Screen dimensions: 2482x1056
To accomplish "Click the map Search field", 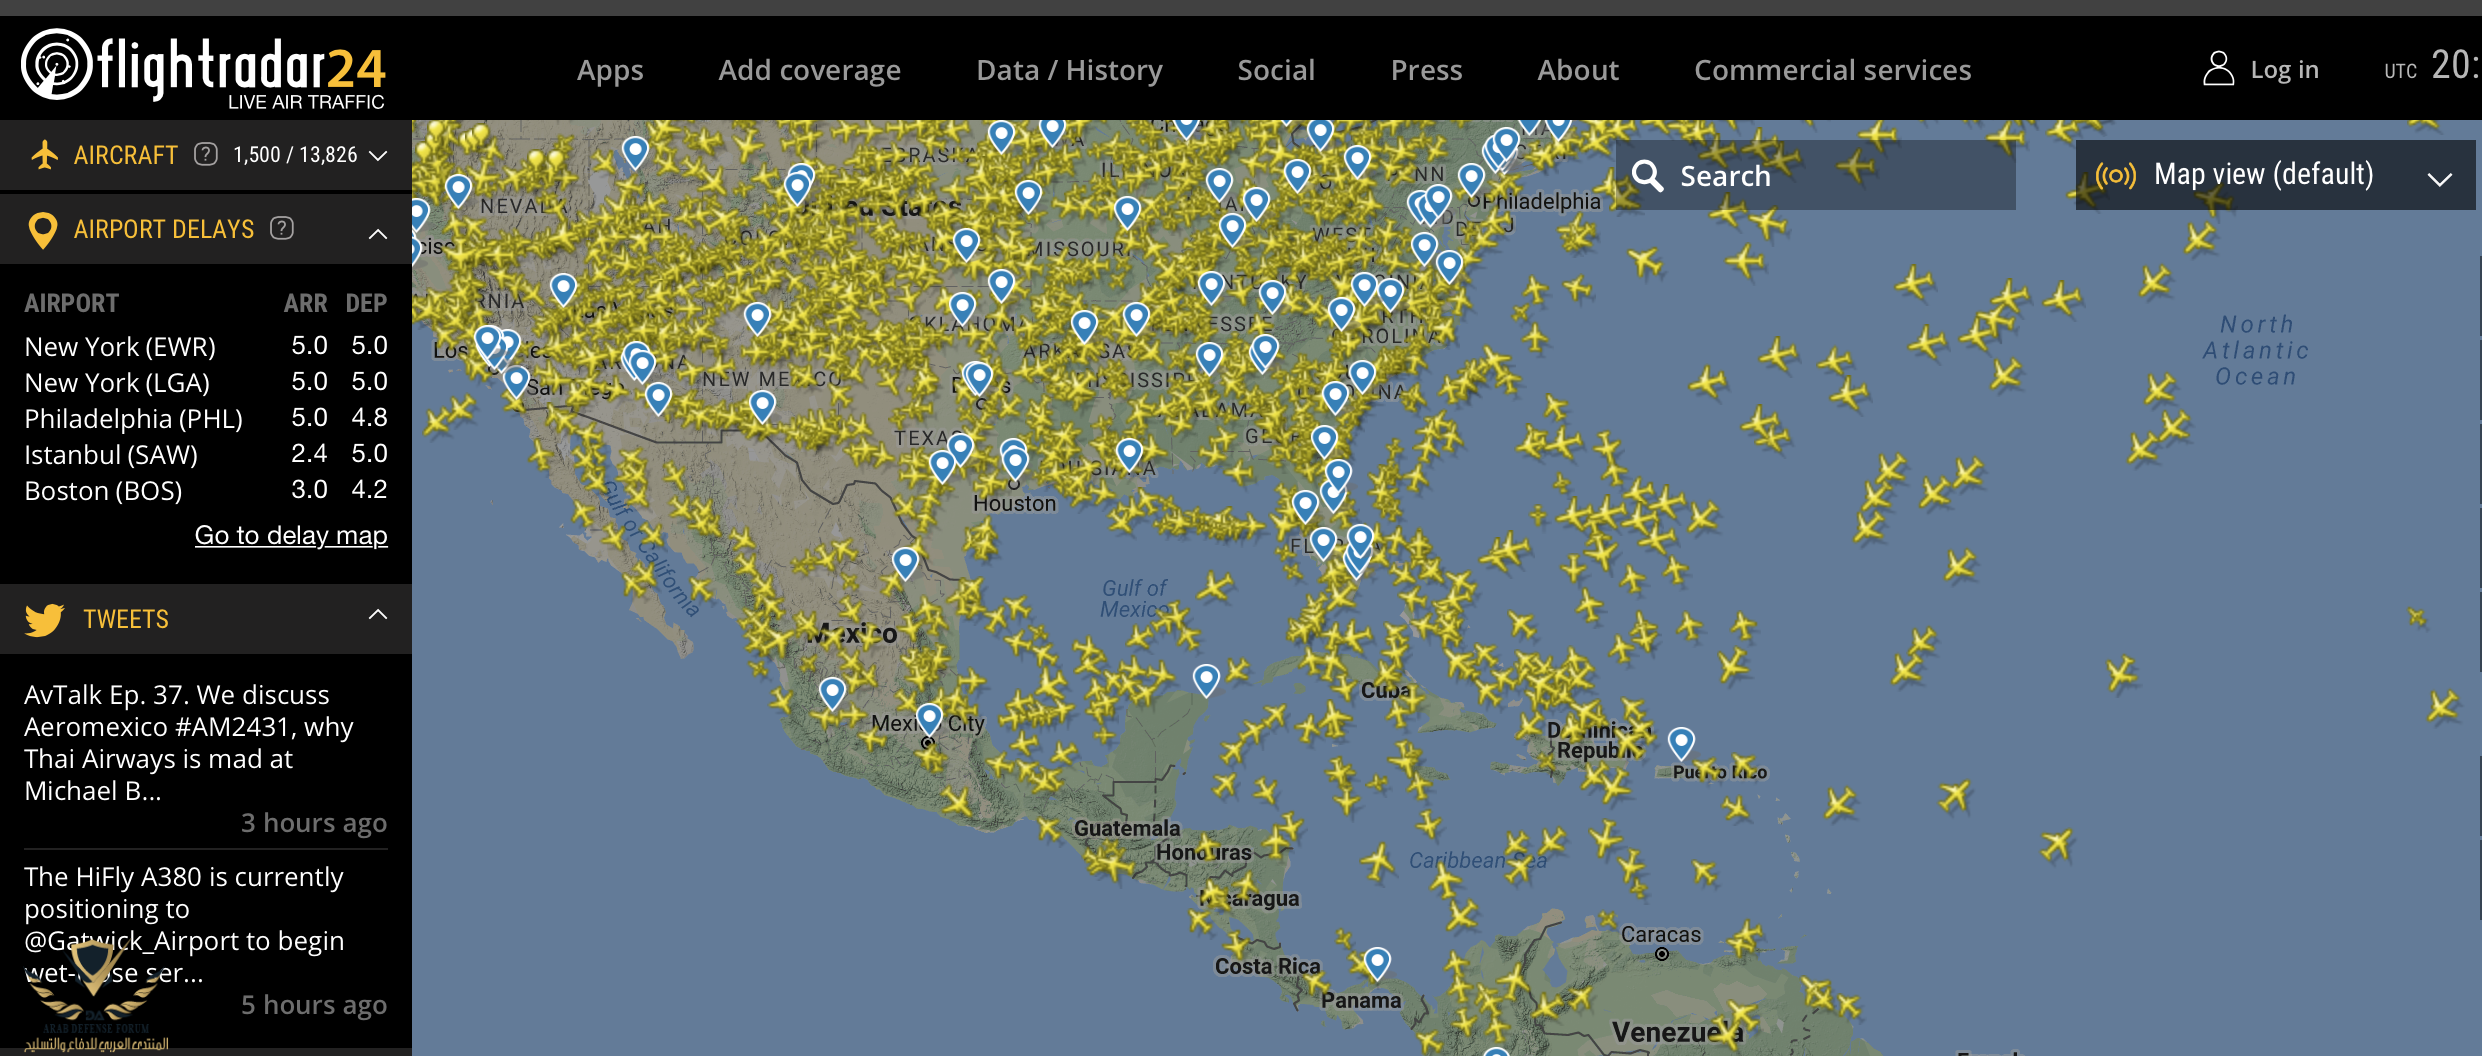I will click(x=1815, y=175).
